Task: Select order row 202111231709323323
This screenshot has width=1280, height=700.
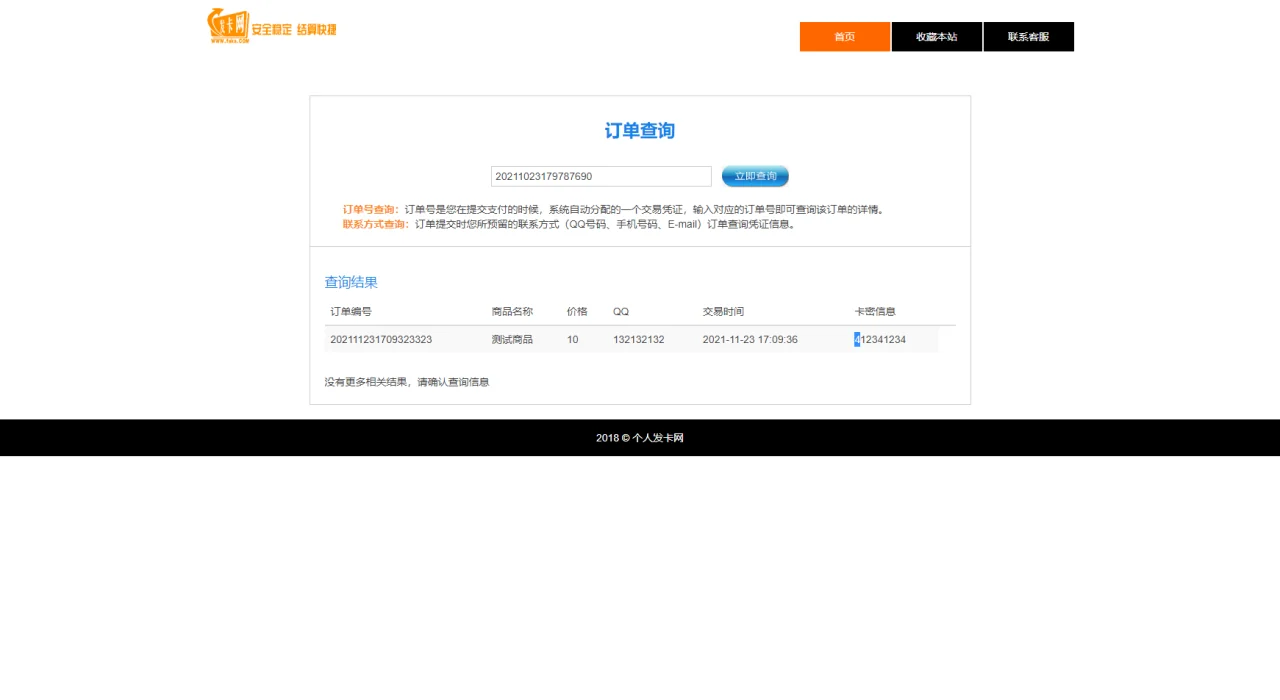Action: (x=381, y=340)
